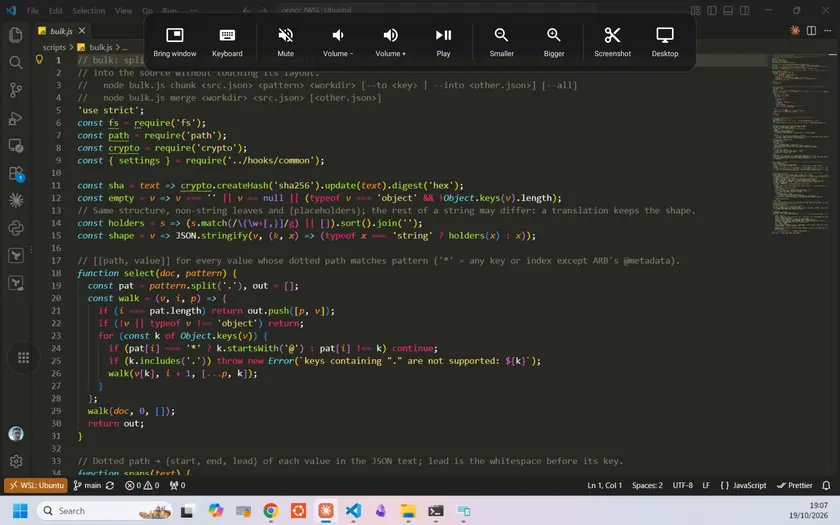The width and height of the screenshot is (840, 525).
Task: Open the Run and Debug view
Action: coord(16,118)
